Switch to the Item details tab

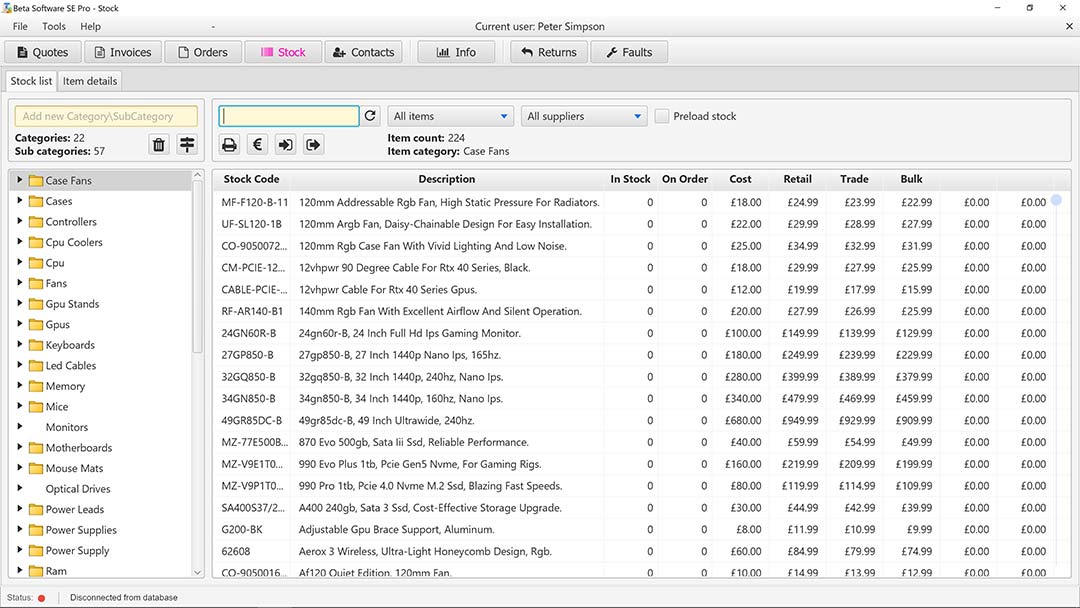click(x=90, y=81)
